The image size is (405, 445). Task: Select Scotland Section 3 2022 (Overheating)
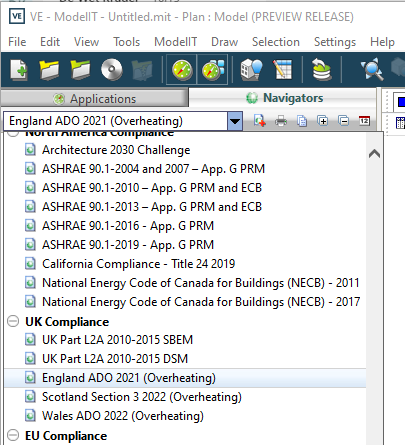(x=142, y=397)
